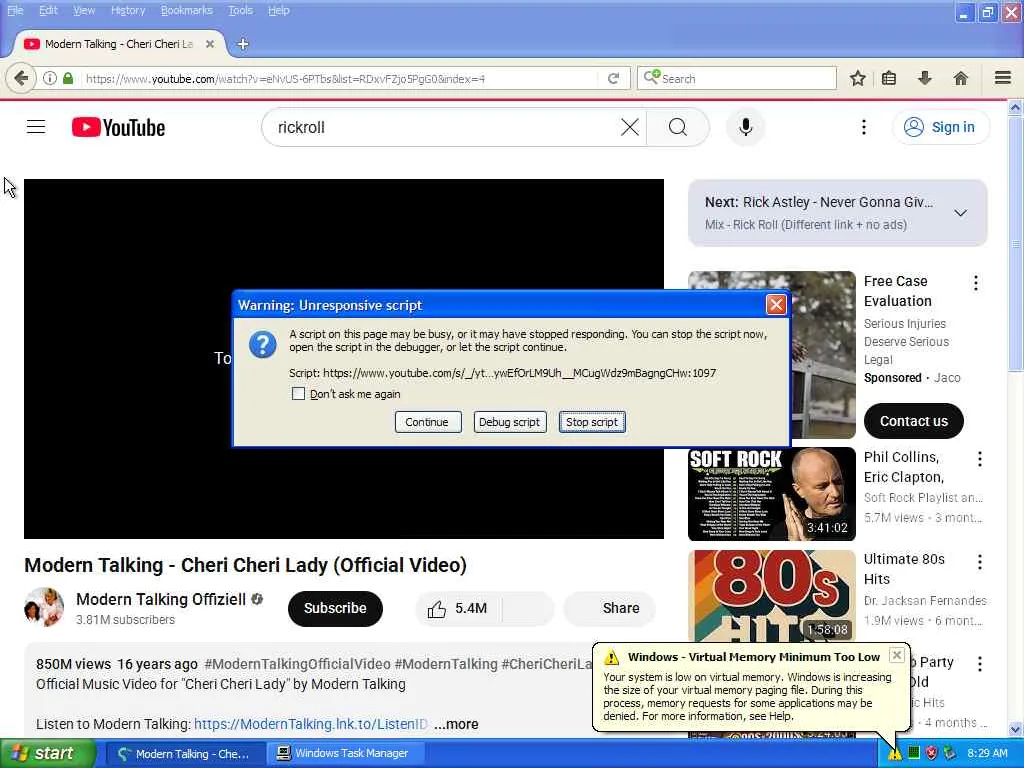The height and width of the screenshot is (768, 1024).
Task: Click the Windows start button
Action: (48, 754)
